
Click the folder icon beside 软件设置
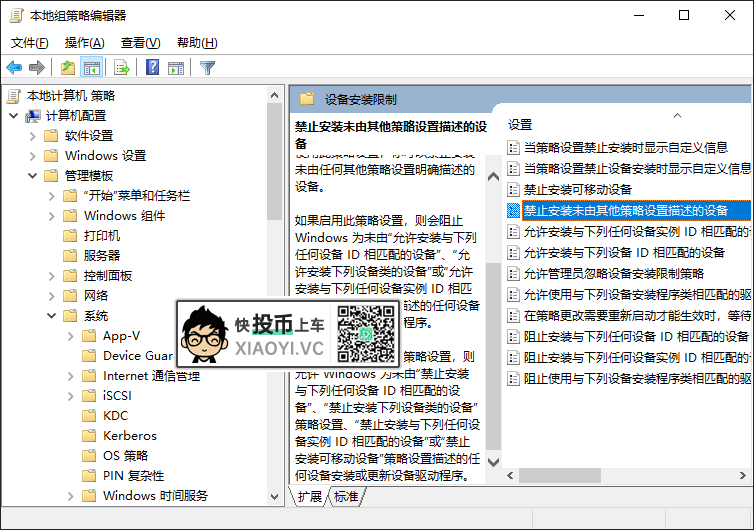pyautogui.click(x=51, y=136)
